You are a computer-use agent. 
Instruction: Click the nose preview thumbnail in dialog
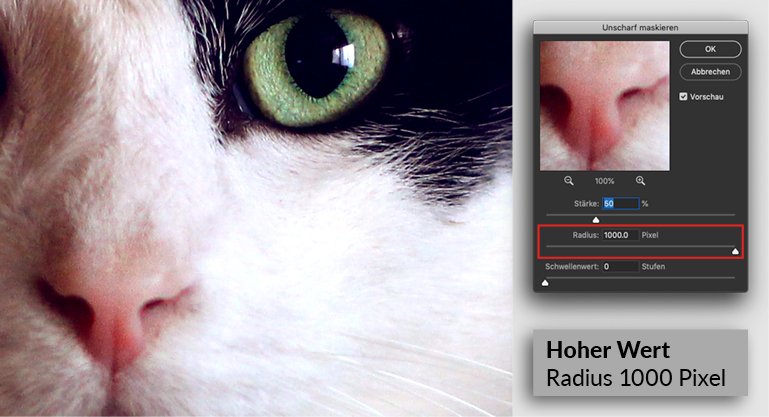(605, 106)
